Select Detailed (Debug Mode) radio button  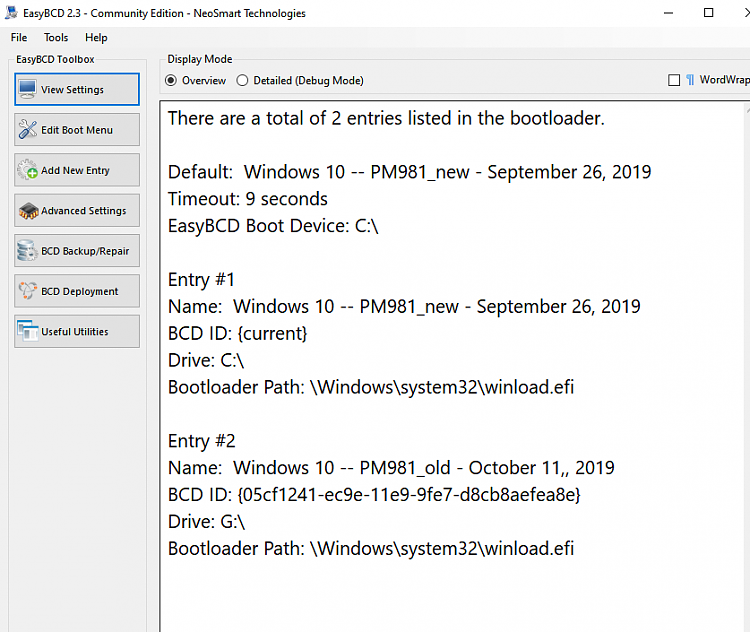click(243, 80)
